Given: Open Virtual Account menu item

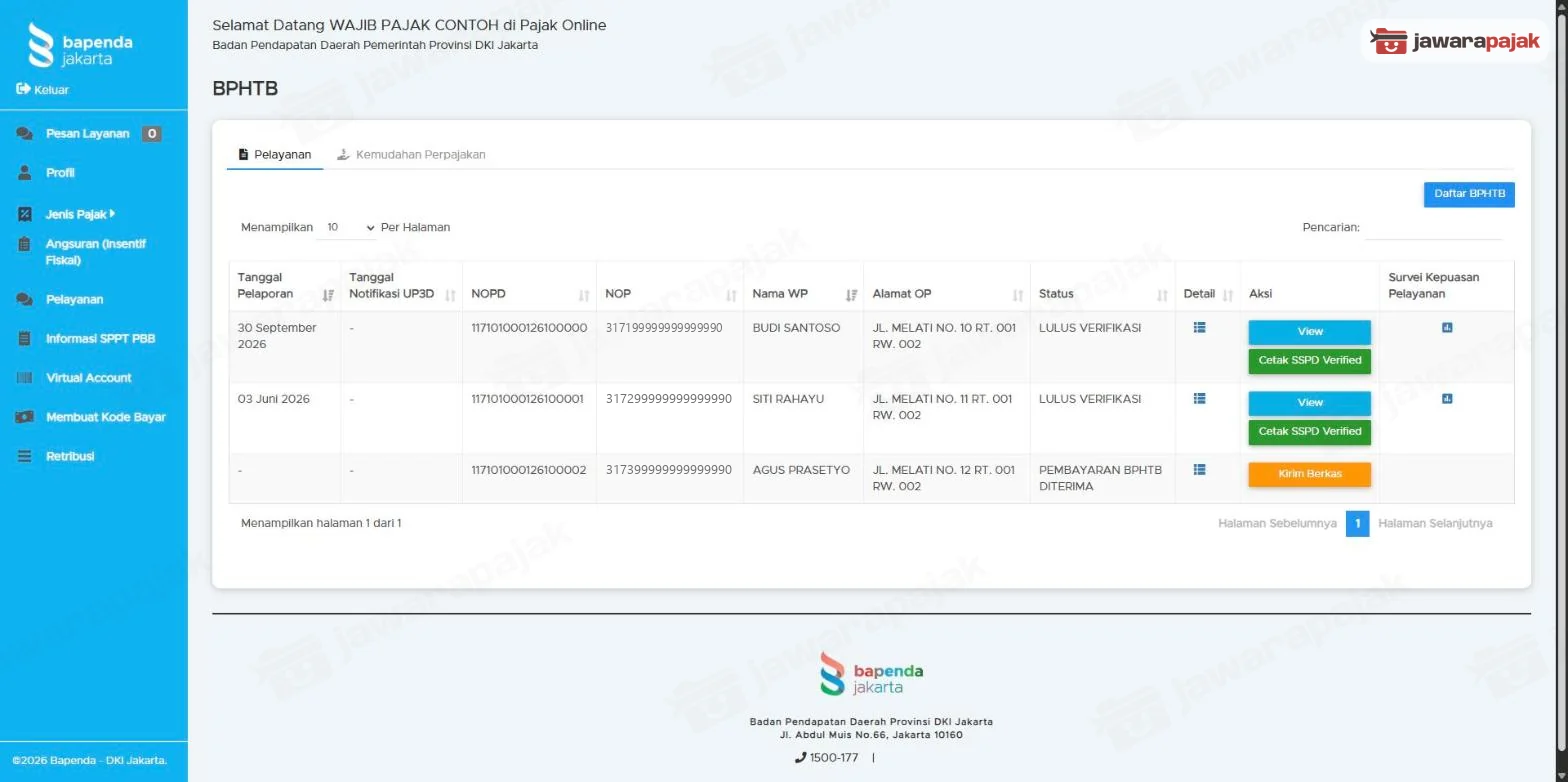Looking at the screenshot, I should [88, 378].
